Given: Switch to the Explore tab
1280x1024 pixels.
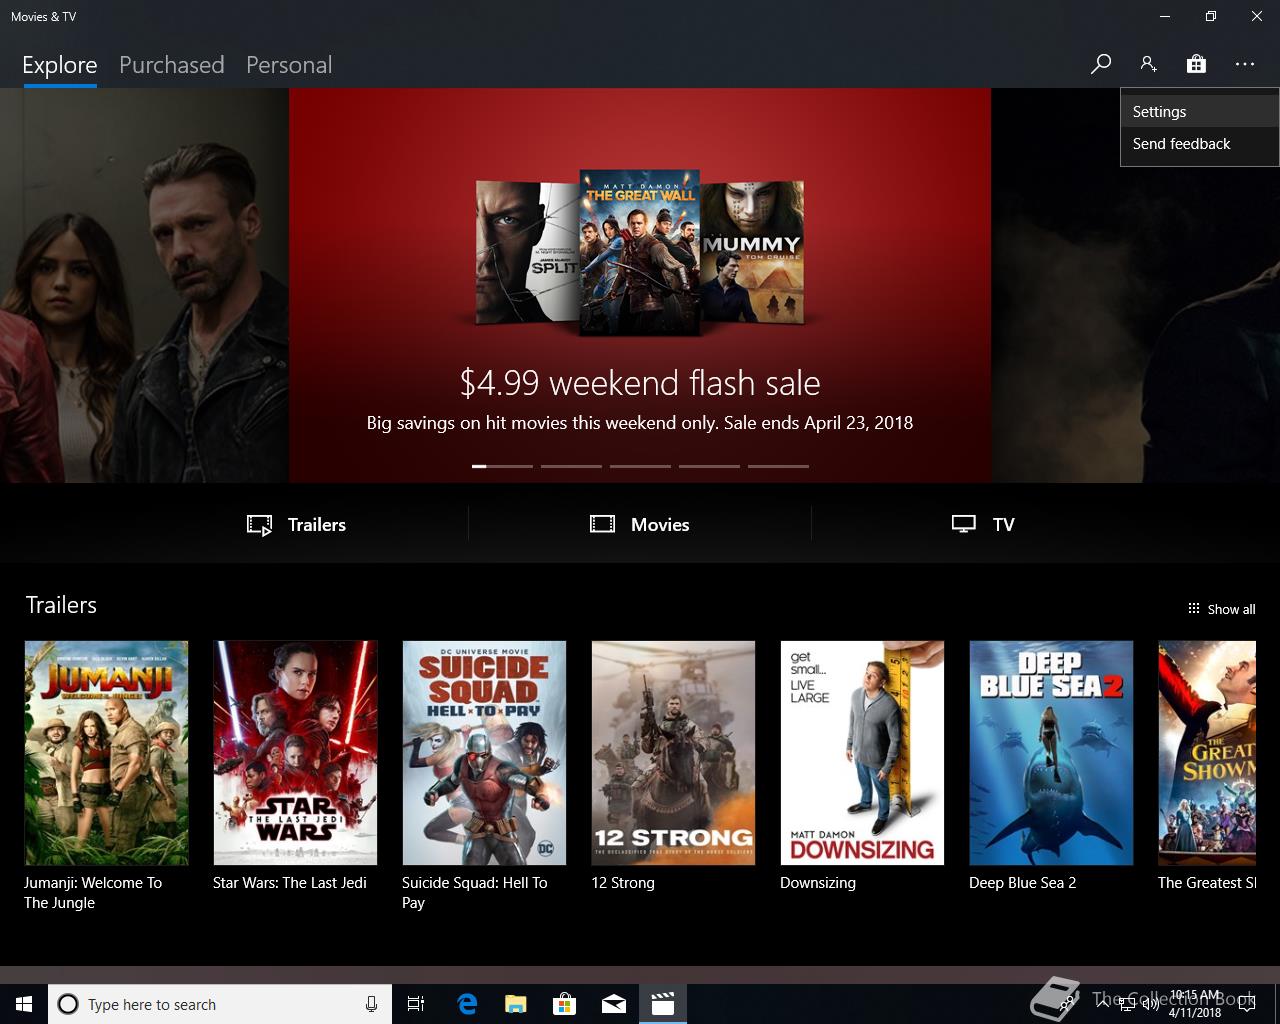Looking at the screenshot, I should (60, 65).
